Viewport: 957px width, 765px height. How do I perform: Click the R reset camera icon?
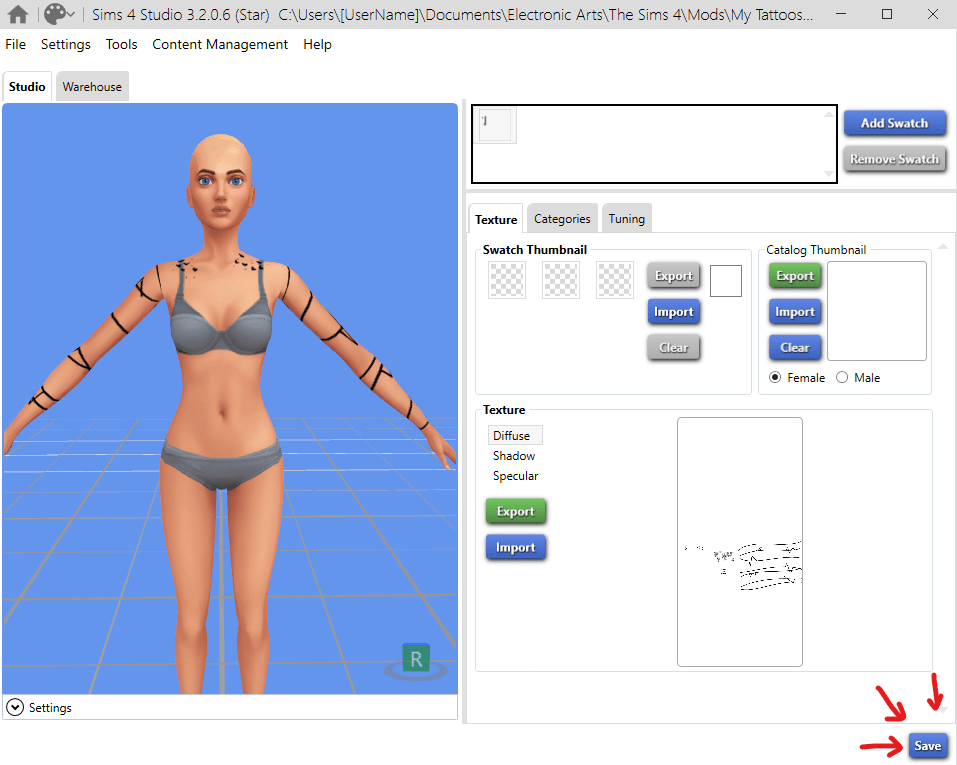click(x=416, y=659)
